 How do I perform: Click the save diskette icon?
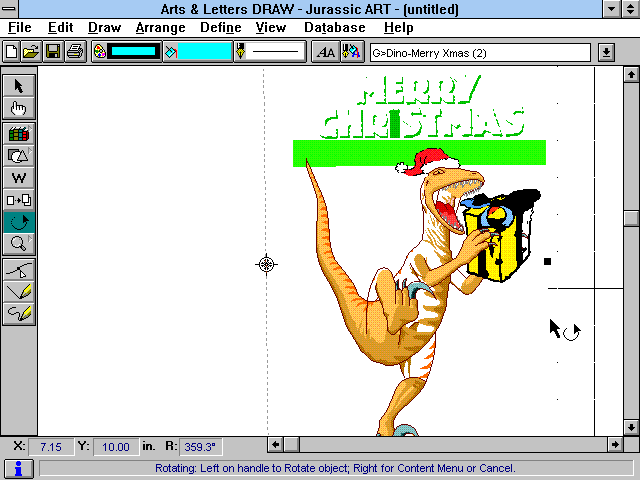click(53, 51)
